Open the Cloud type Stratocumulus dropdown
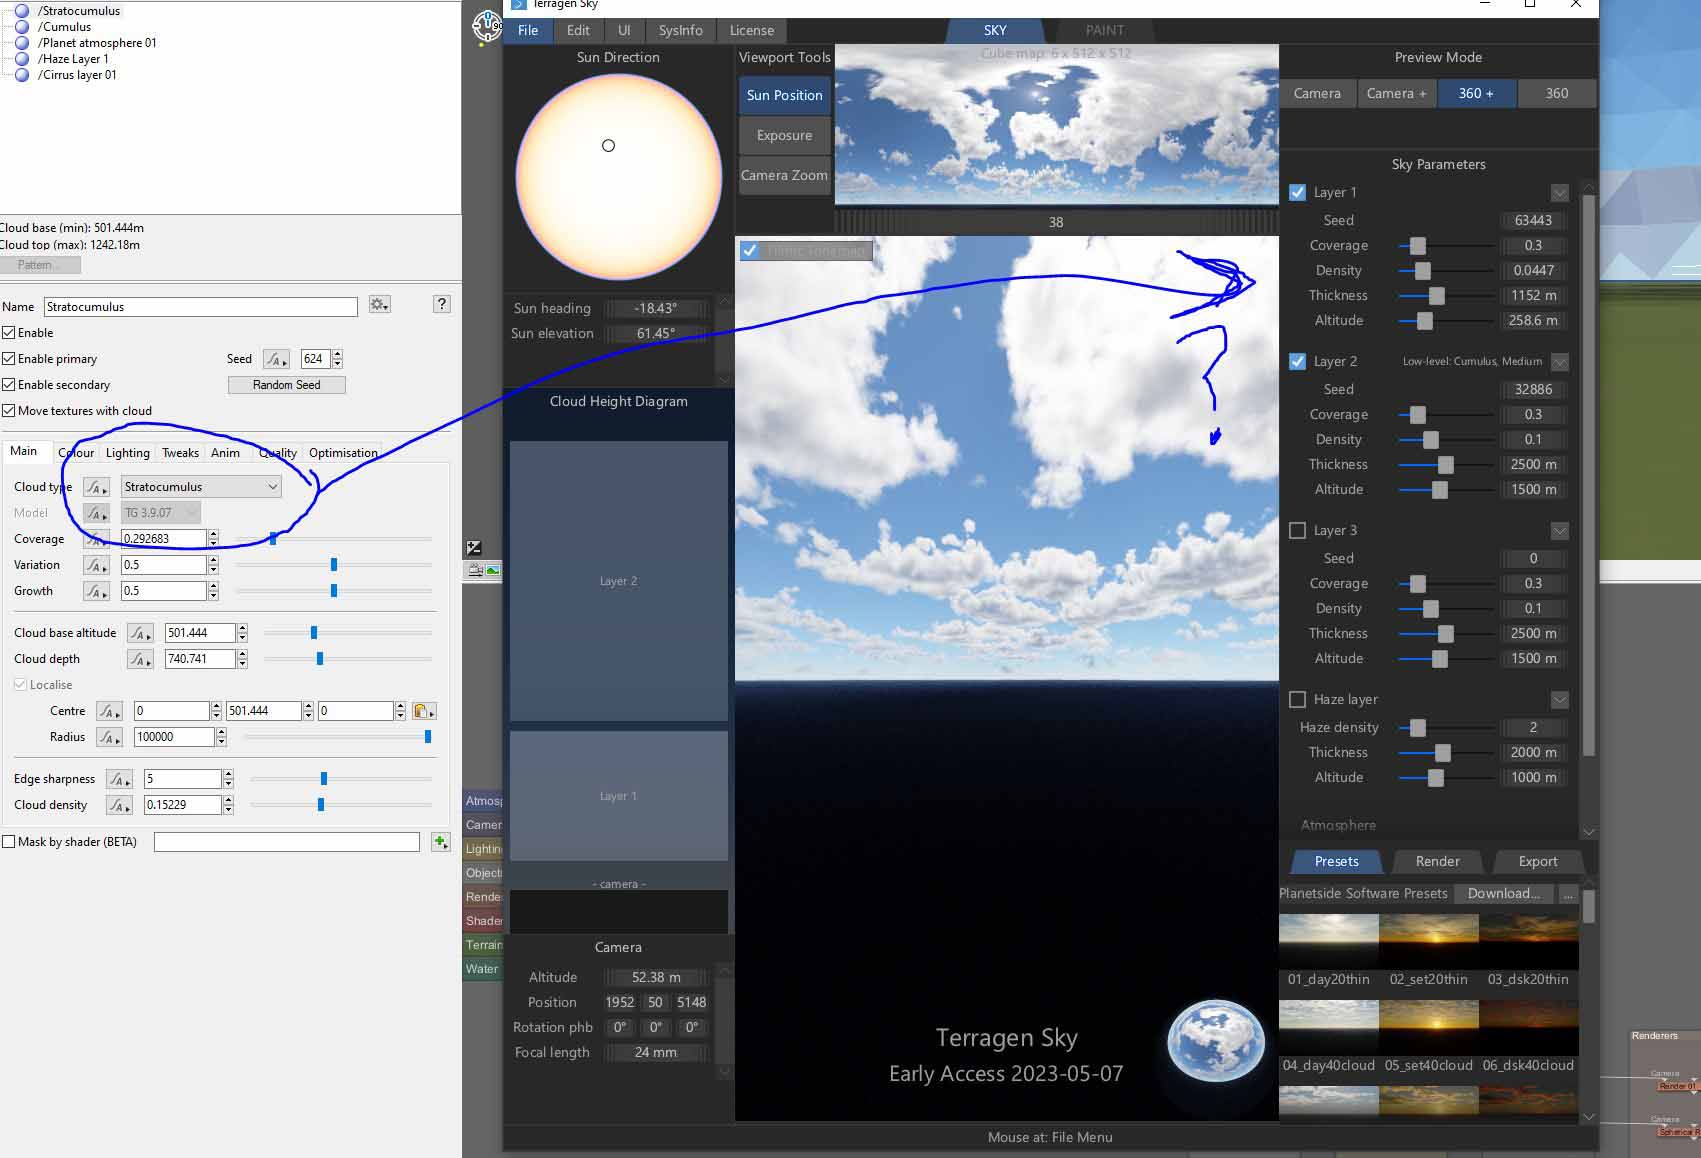 point(201,487)
